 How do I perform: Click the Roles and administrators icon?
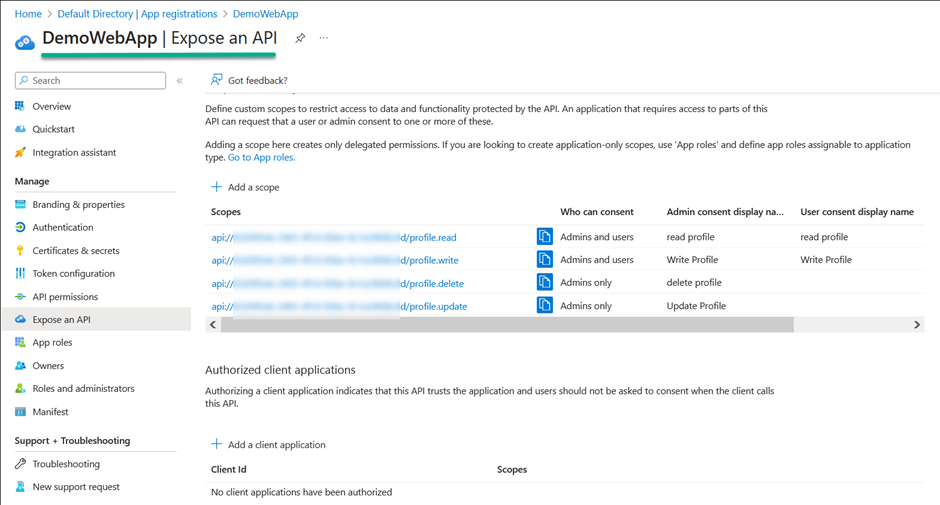(x=20, y=388)
